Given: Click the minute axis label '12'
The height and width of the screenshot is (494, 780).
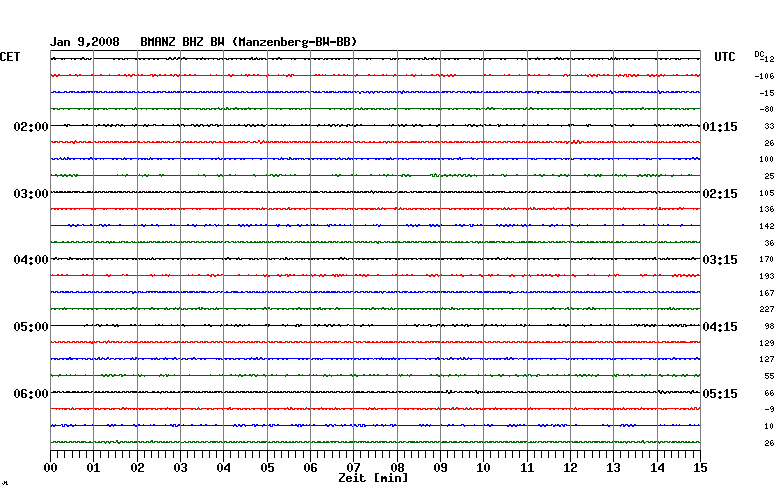Looking at the screenshot, I should click(570, 468).
